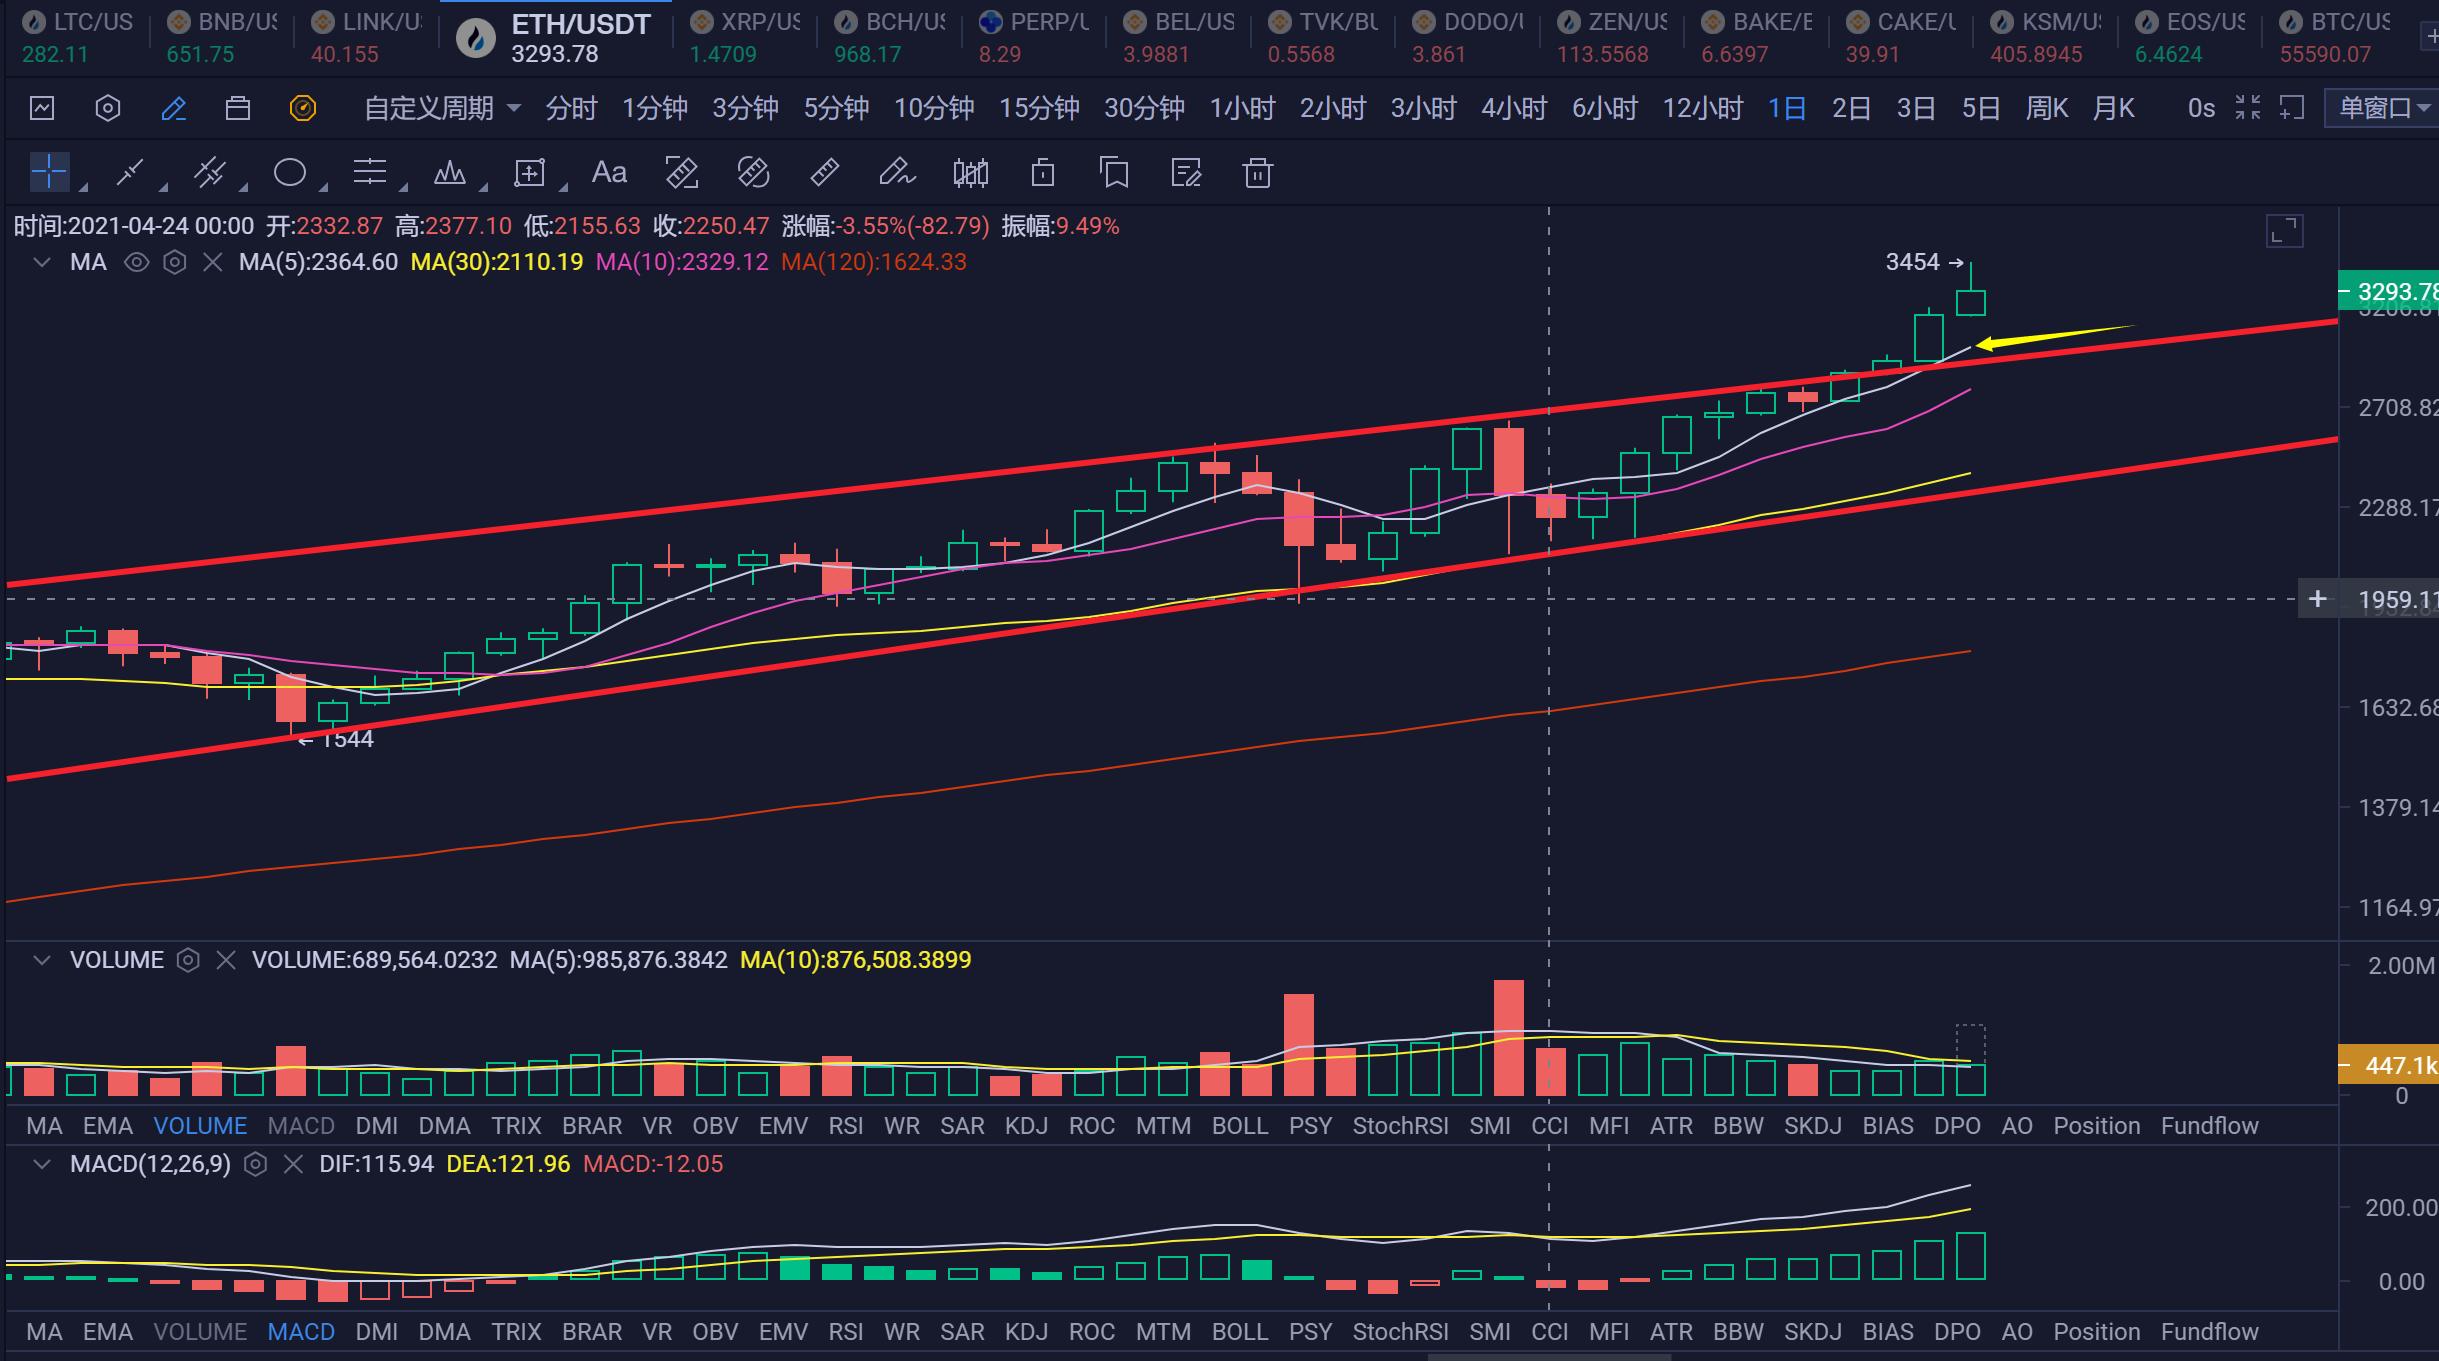Switch to the 4小时 timeframe
The width and height of the screenshot is (2439, 1361).
coord(1513,108)
